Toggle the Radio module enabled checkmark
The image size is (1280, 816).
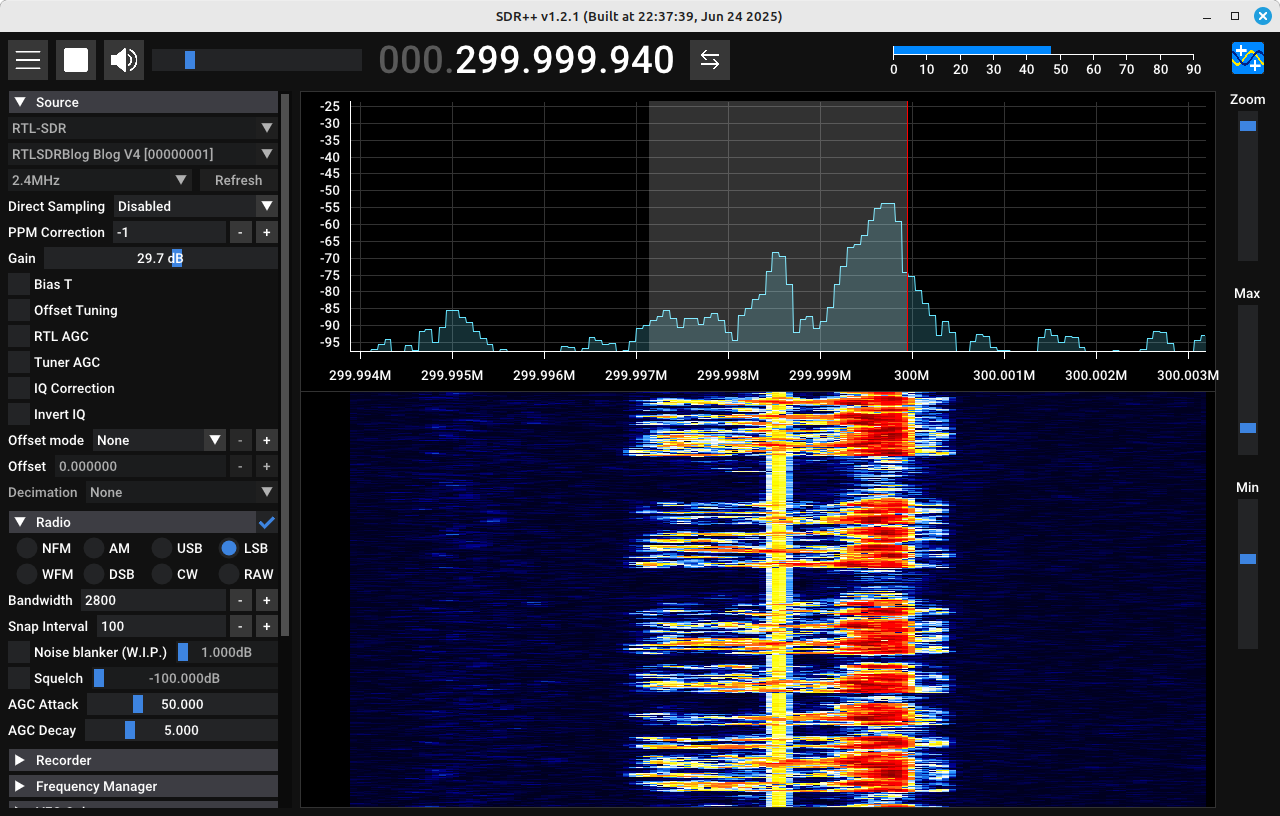coord(267,522)
